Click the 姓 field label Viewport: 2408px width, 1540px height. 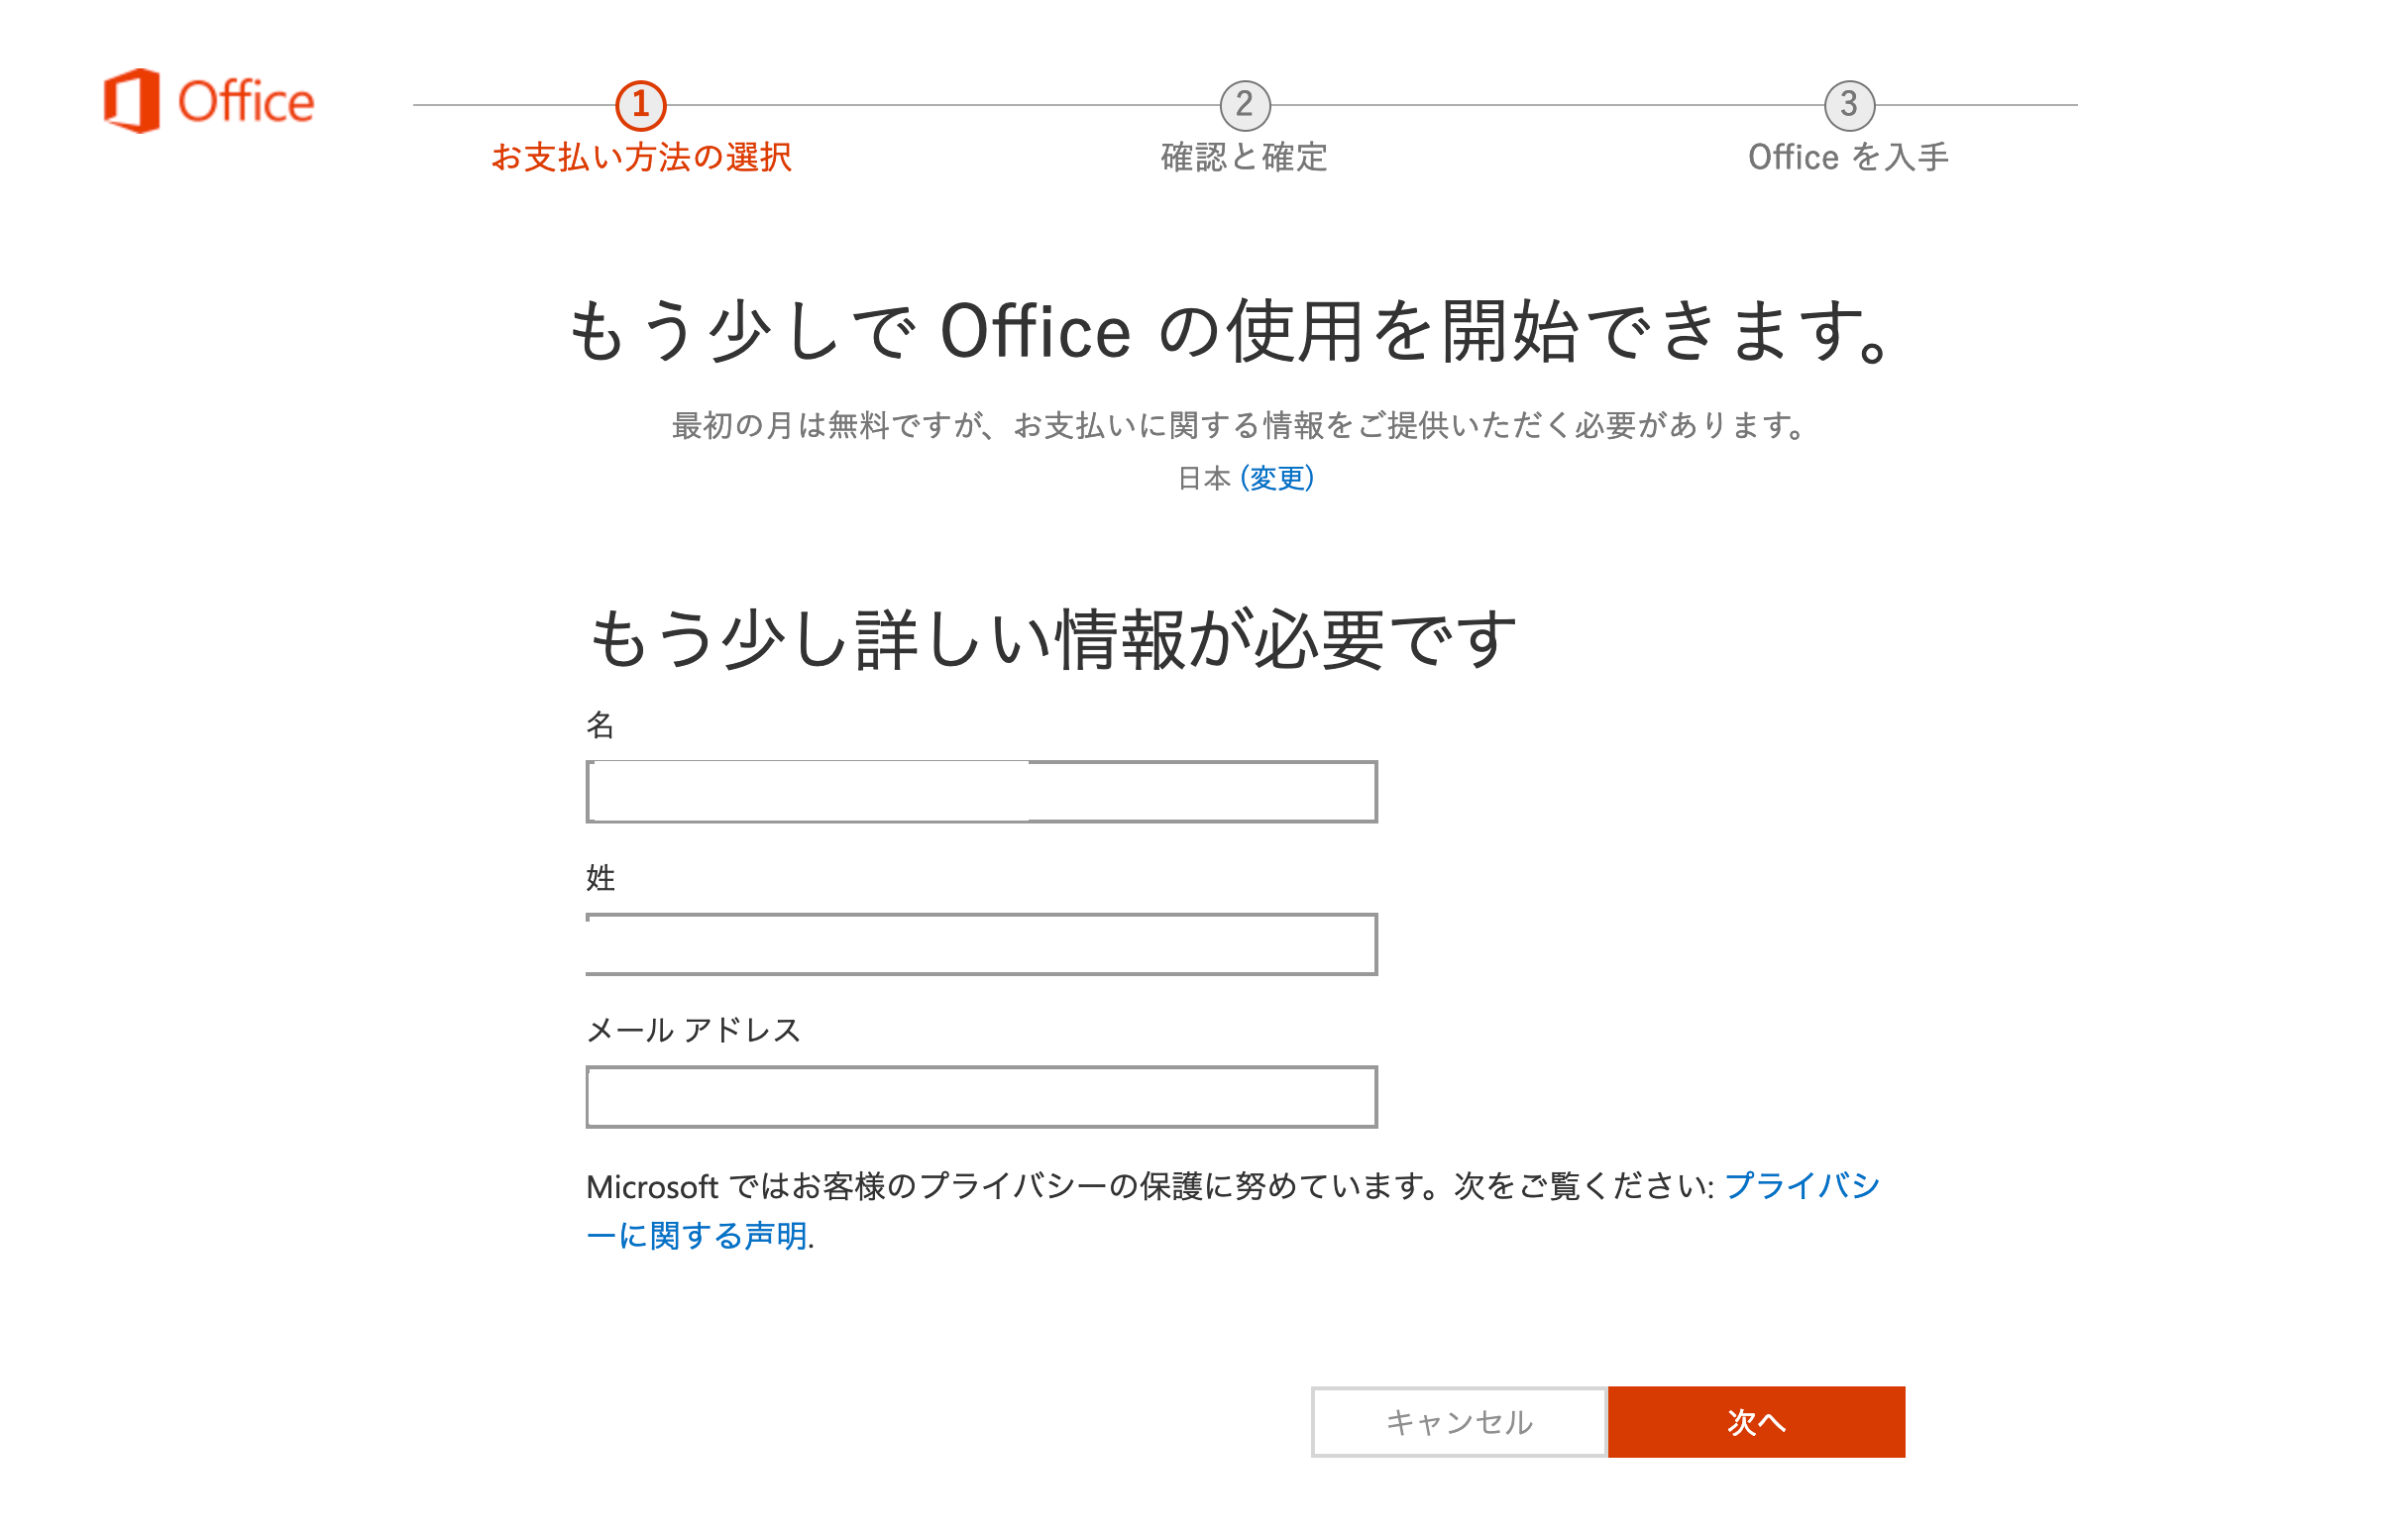(x=600, y=878)
